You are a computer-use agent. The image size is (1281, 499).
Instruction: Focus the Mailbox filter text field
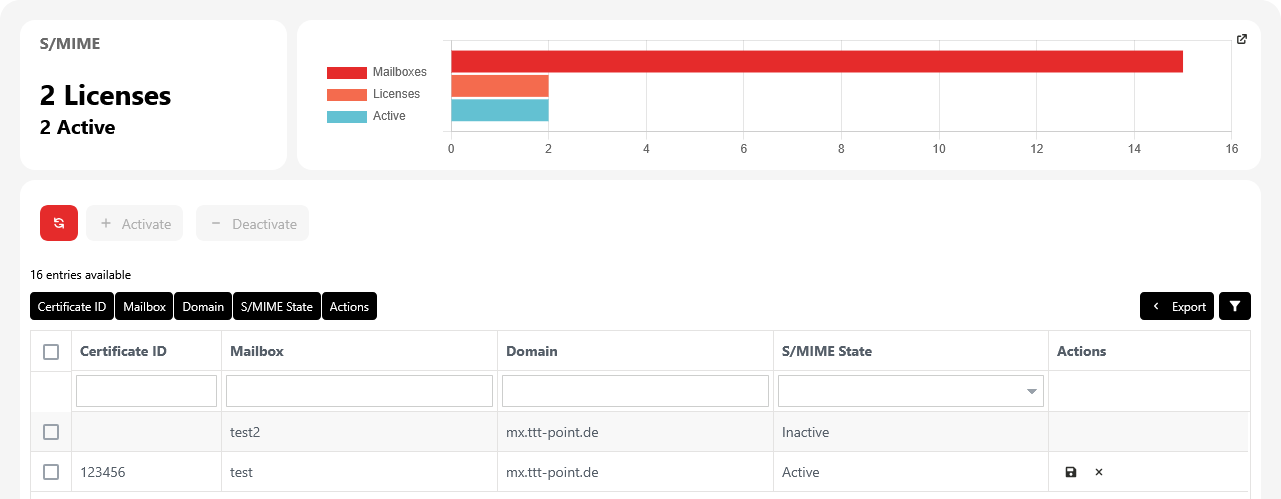359,391
